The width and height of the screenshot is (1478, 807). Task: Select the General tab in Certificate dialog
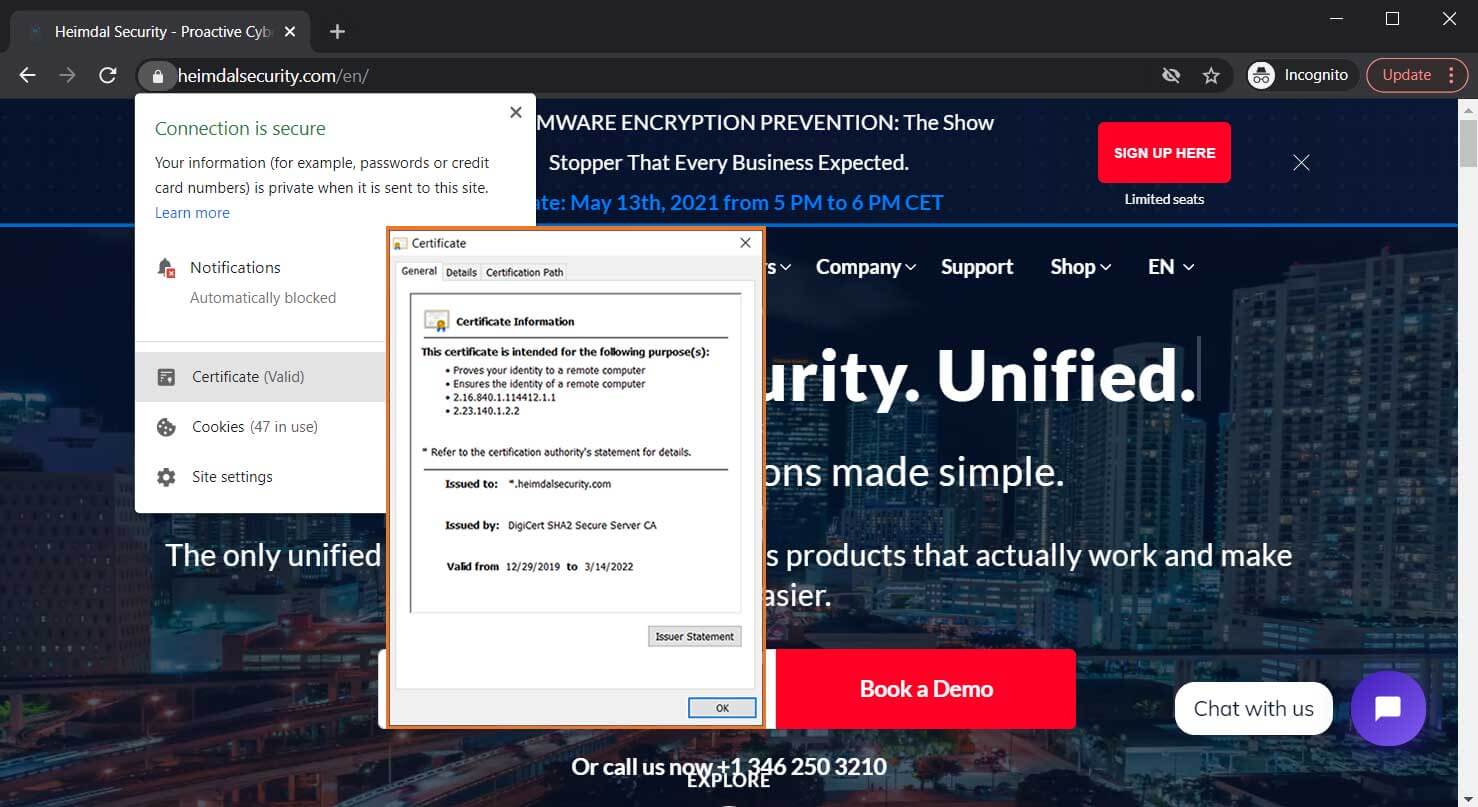pyautogui.click(x=419, y=271)
